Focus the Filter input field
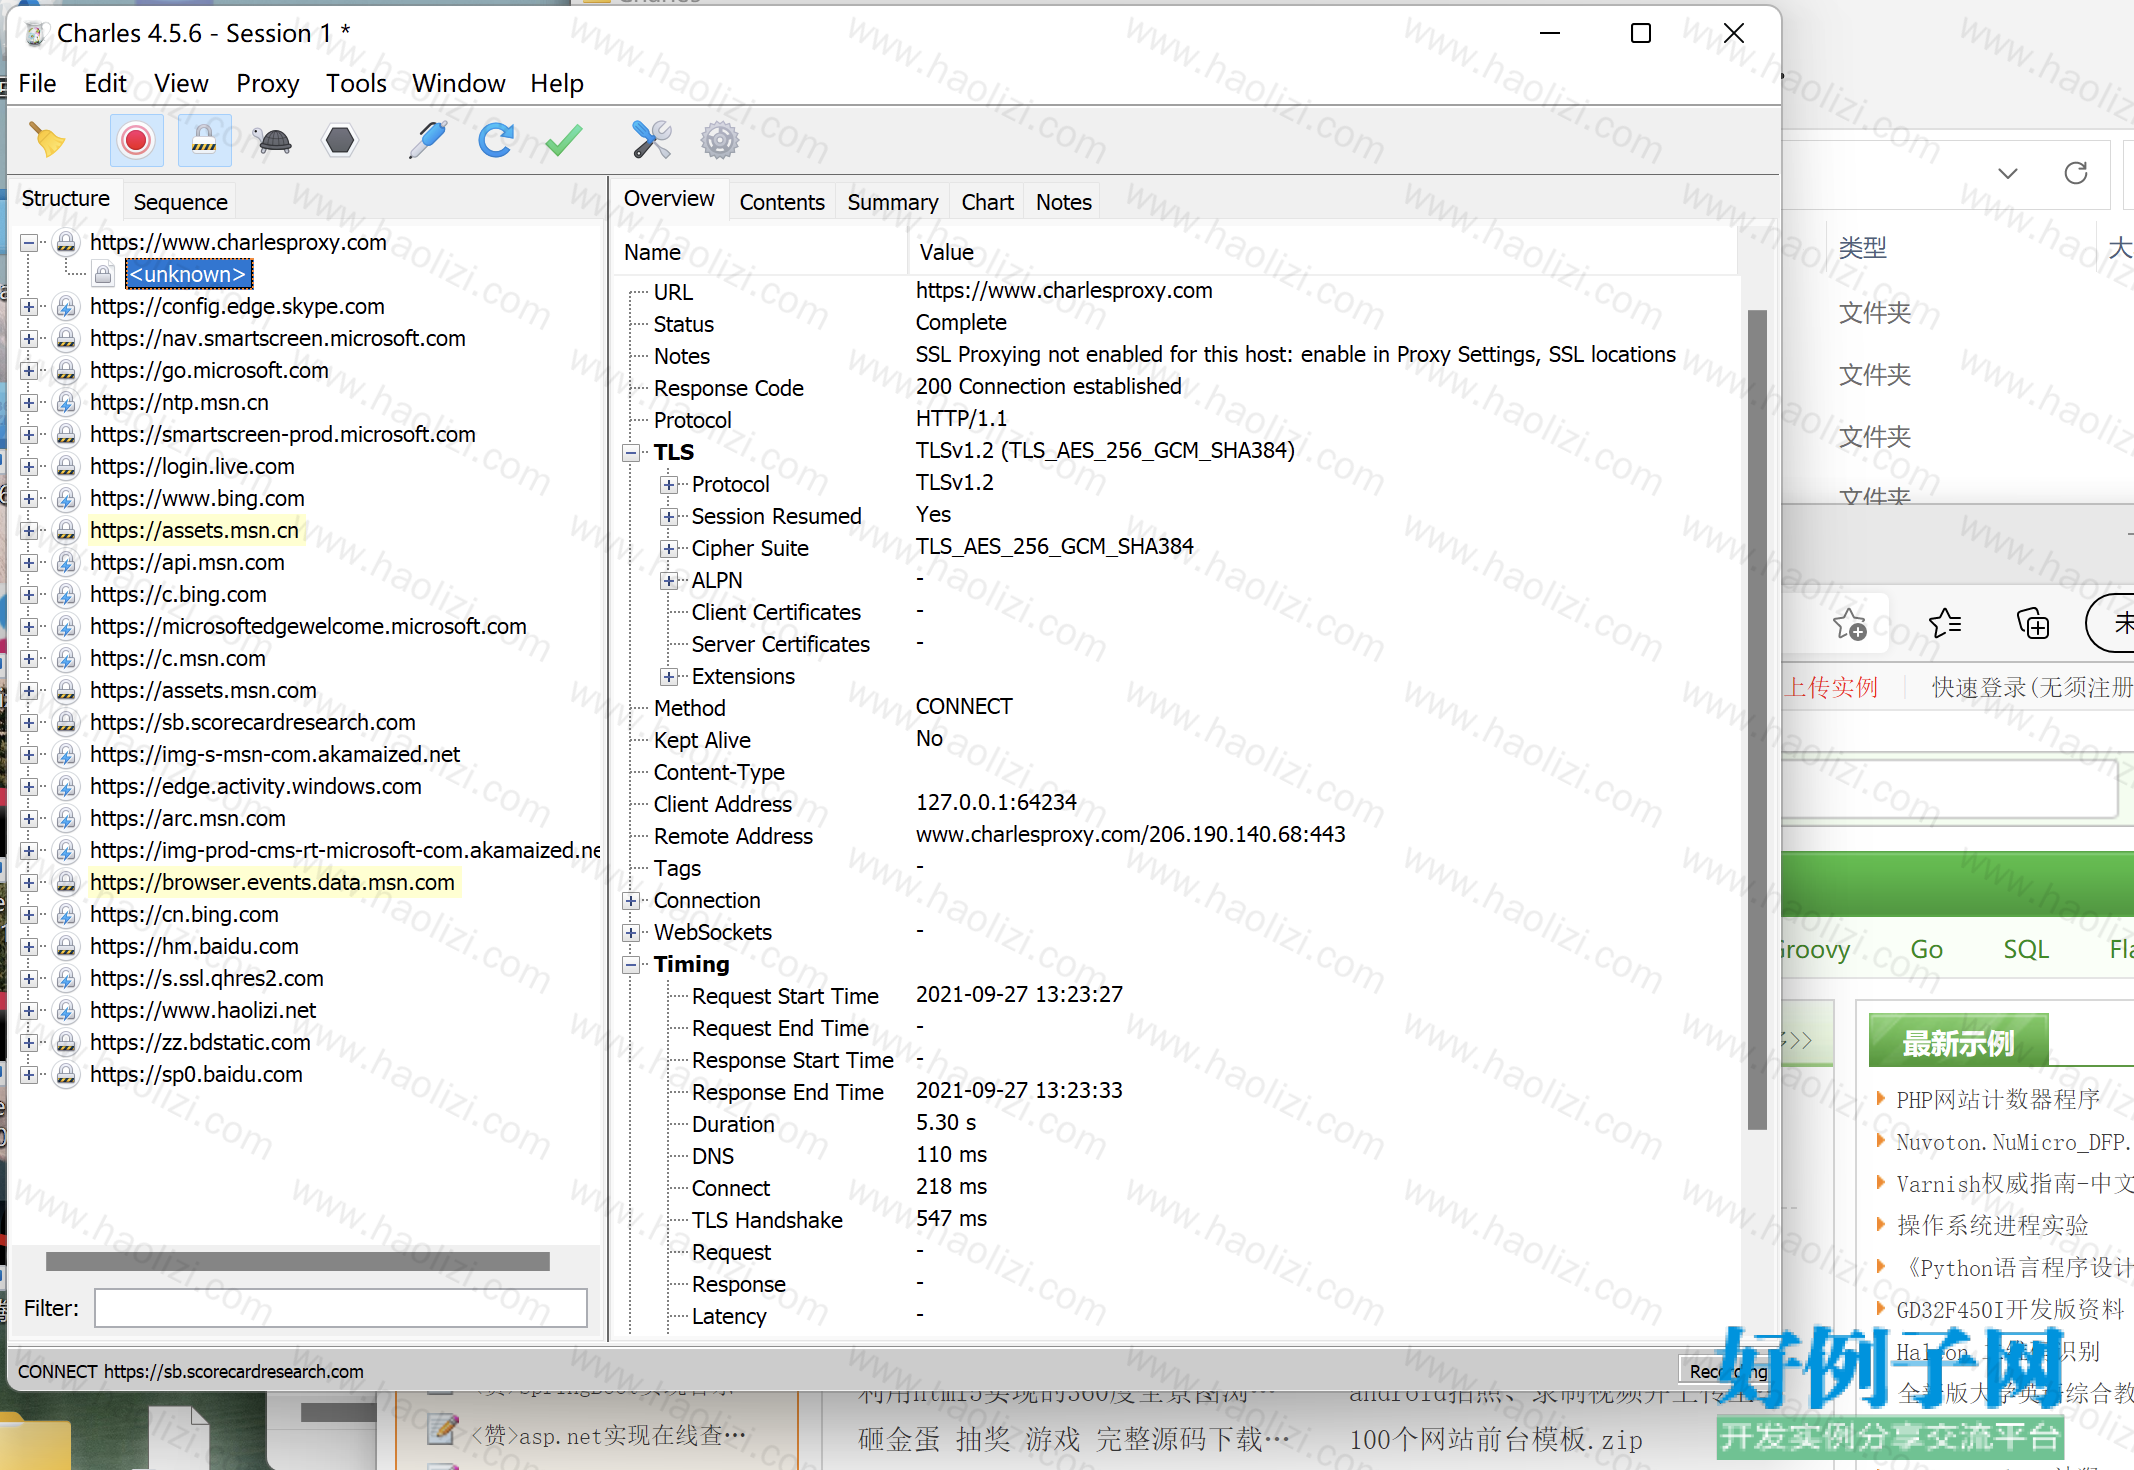The image size is (2134, 1470). click(341, 1308)
